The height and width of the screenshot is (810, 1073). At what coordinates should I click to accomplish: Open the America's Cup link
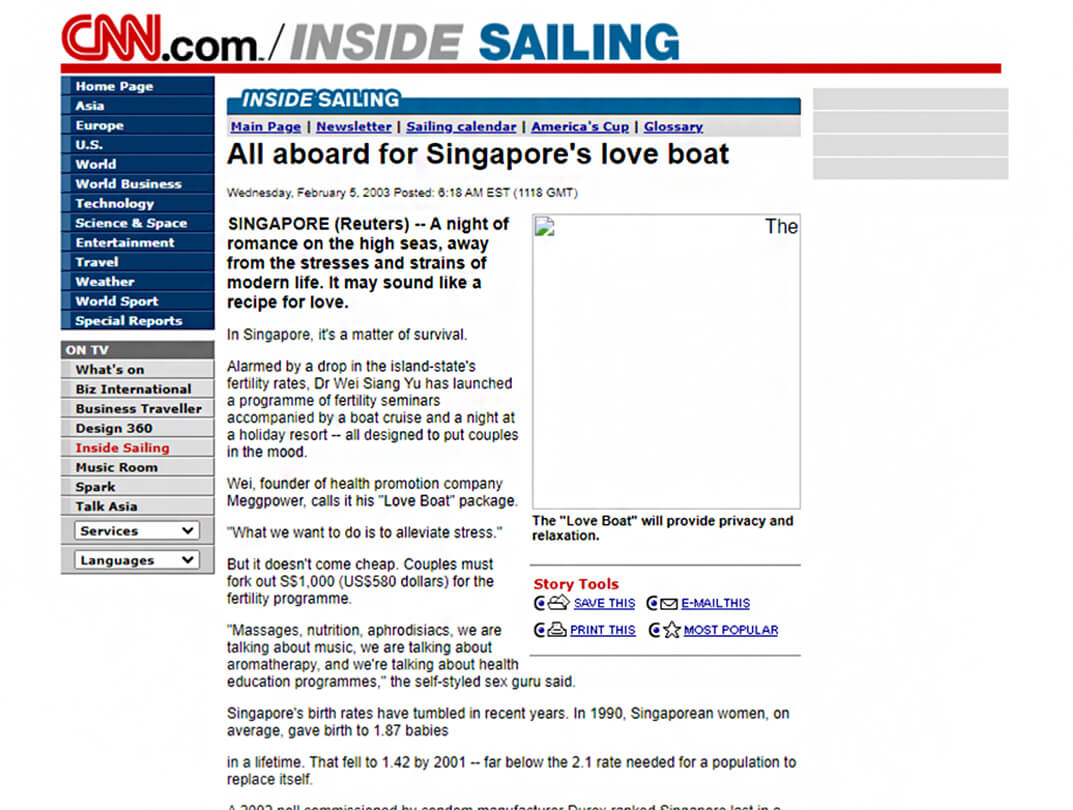point(580,127)
